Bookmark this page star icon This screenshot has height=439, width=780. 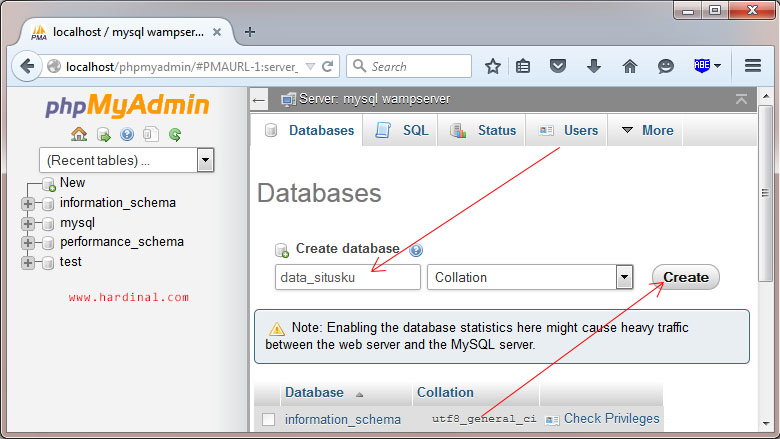coord(492,66)
